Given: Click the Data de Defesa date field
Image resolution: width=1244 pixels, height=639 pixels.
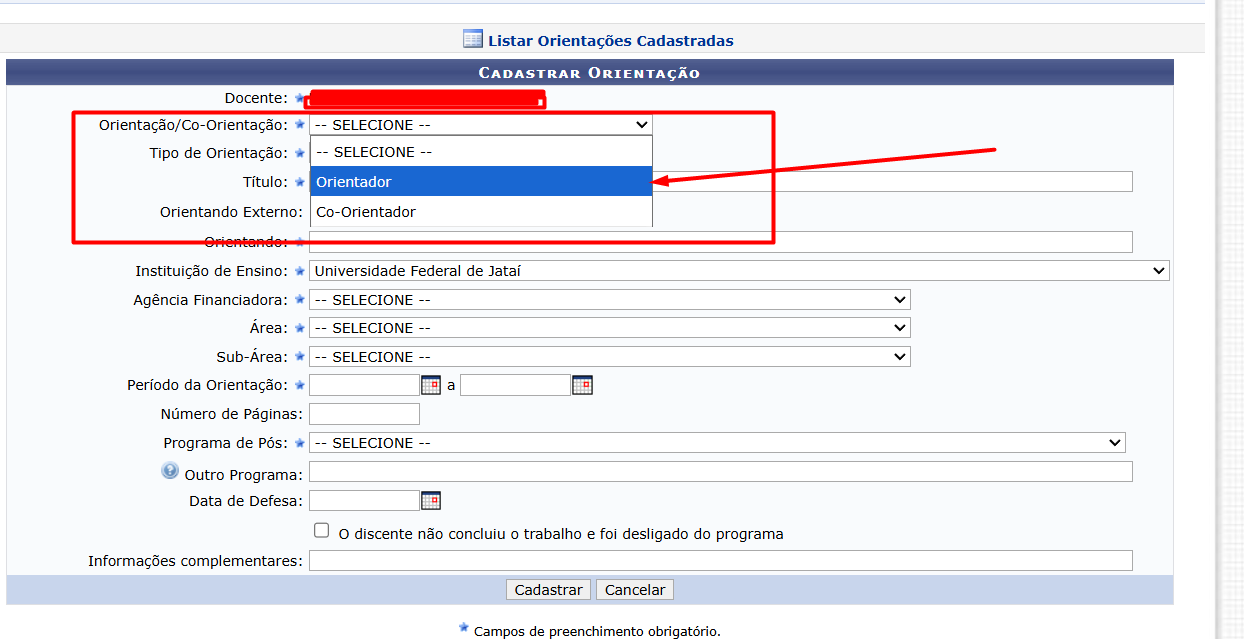Looking at the screenshot, I should coord(364,500).
